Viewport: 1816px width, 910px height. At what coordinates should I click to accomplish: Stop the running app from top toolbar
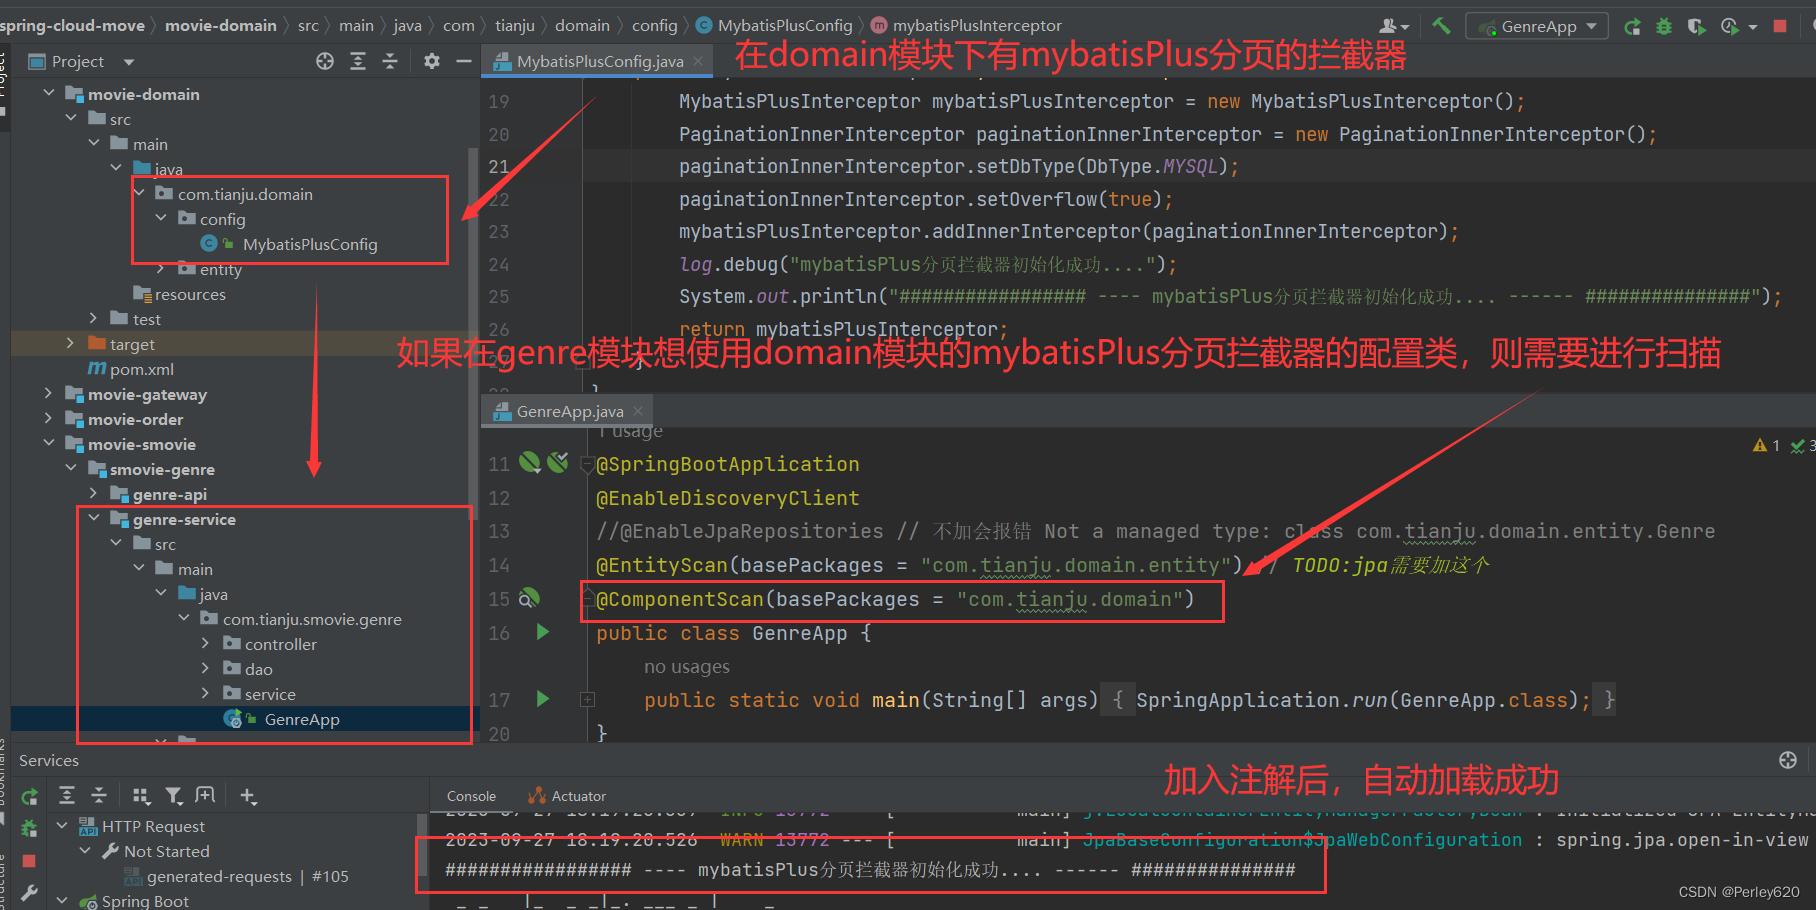(1780, 26)
